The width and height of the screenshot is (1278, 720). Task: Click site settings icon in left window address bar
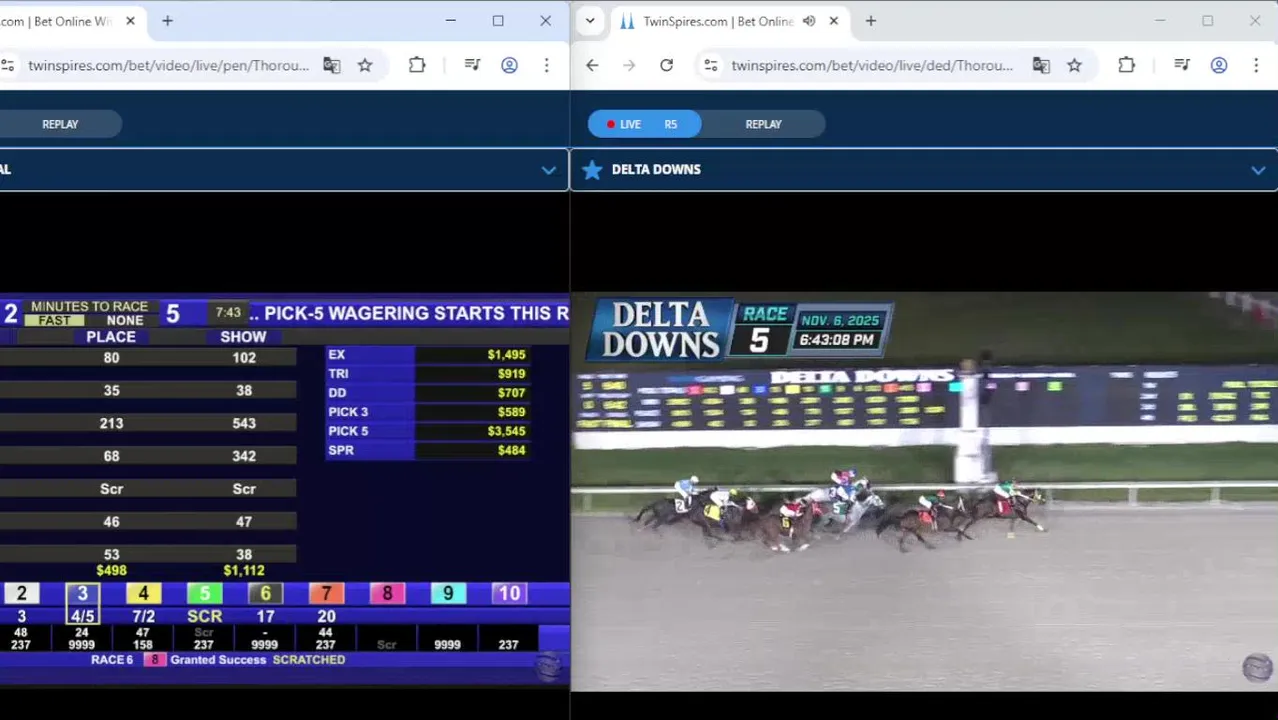(7, 66)
